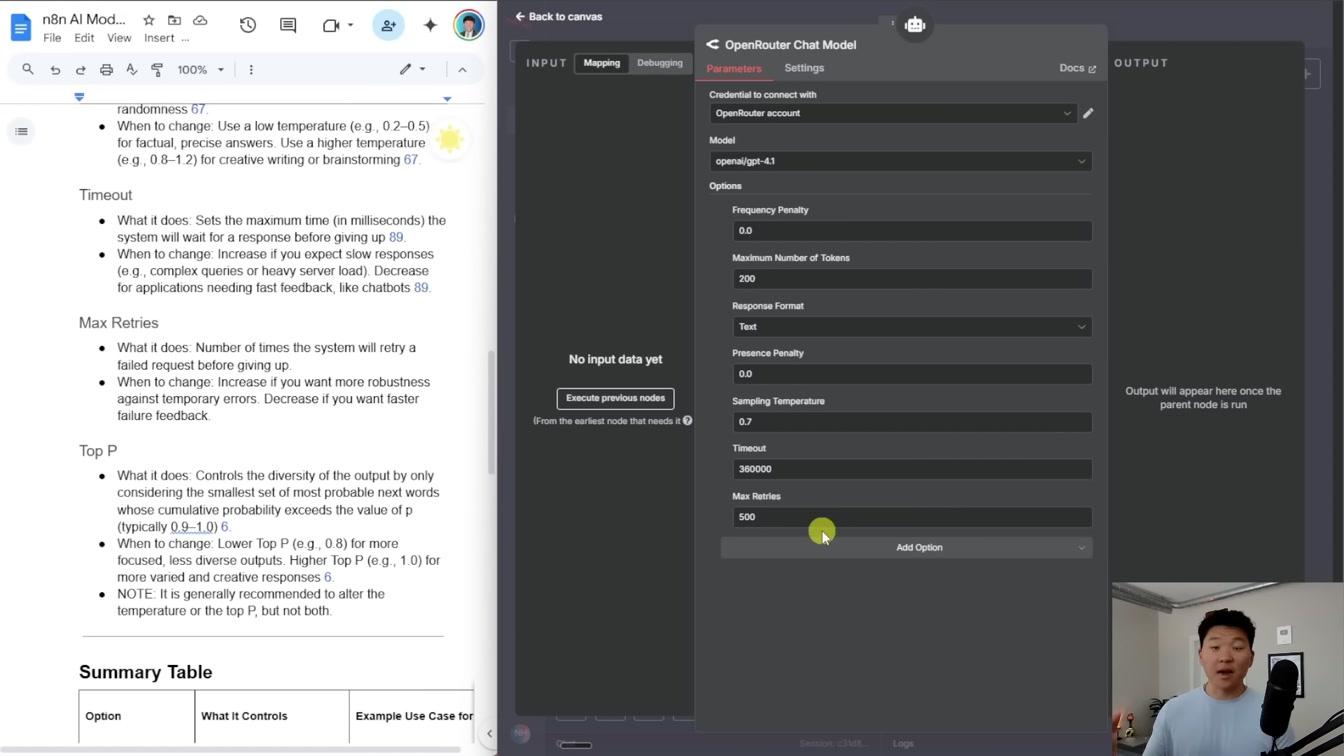The width and height of the screenshot is (1344, 756).
Task: Open Insert menu
Action: point(159,38)
